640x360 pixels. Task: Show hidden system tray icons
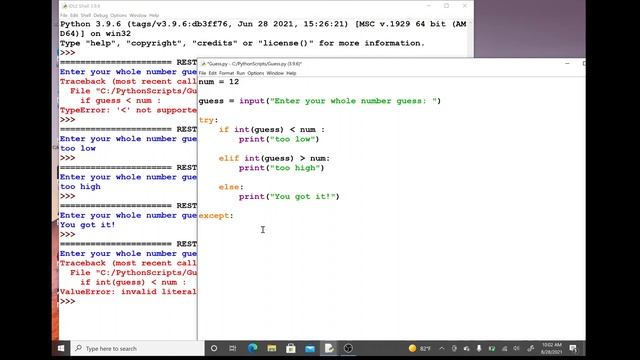[442, 348]
